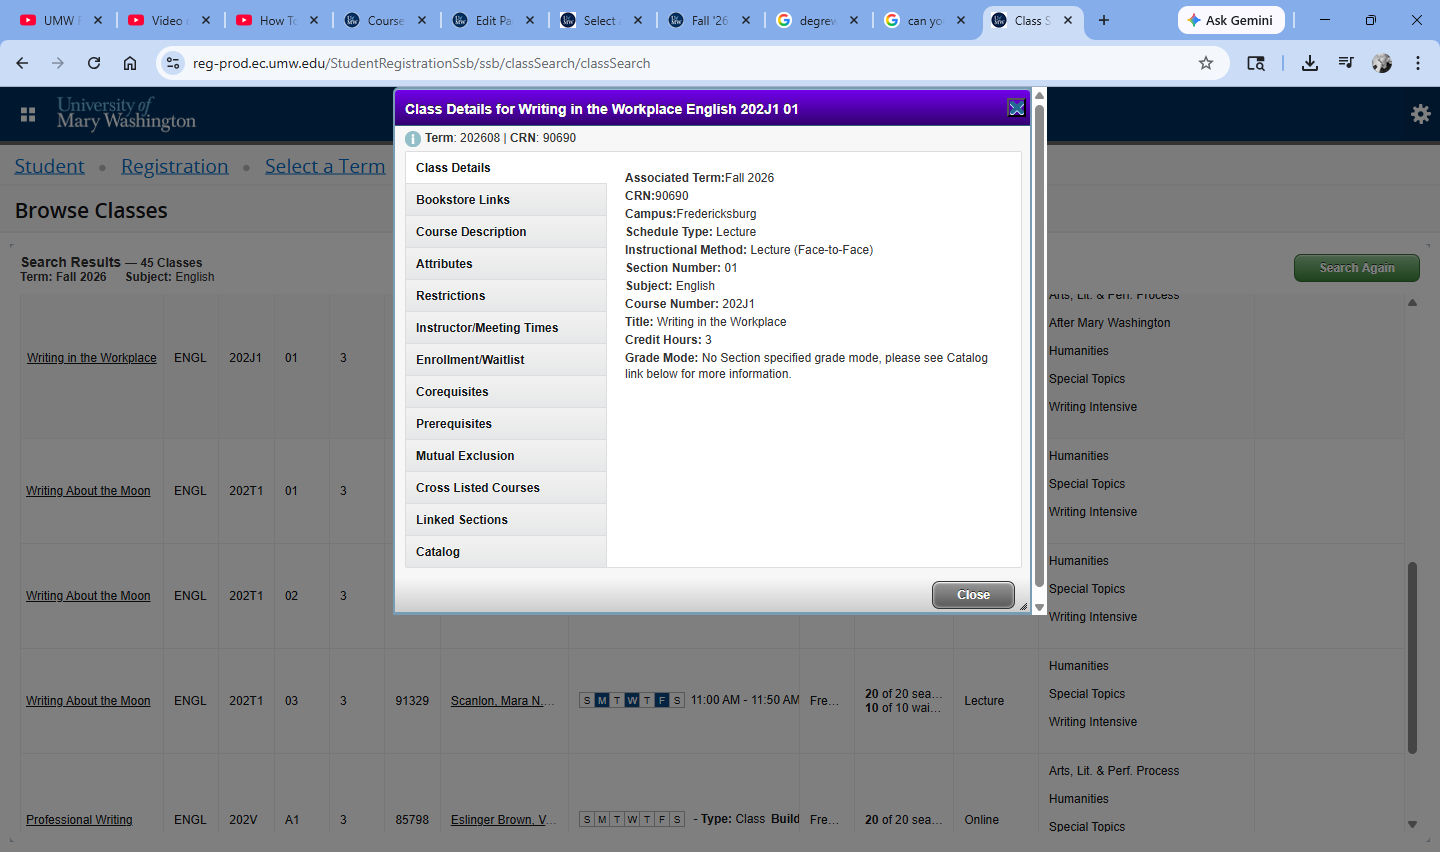
Task: Toggle Wednesday in Writing About the Moon 03 row
Action: tap(632, 701)
